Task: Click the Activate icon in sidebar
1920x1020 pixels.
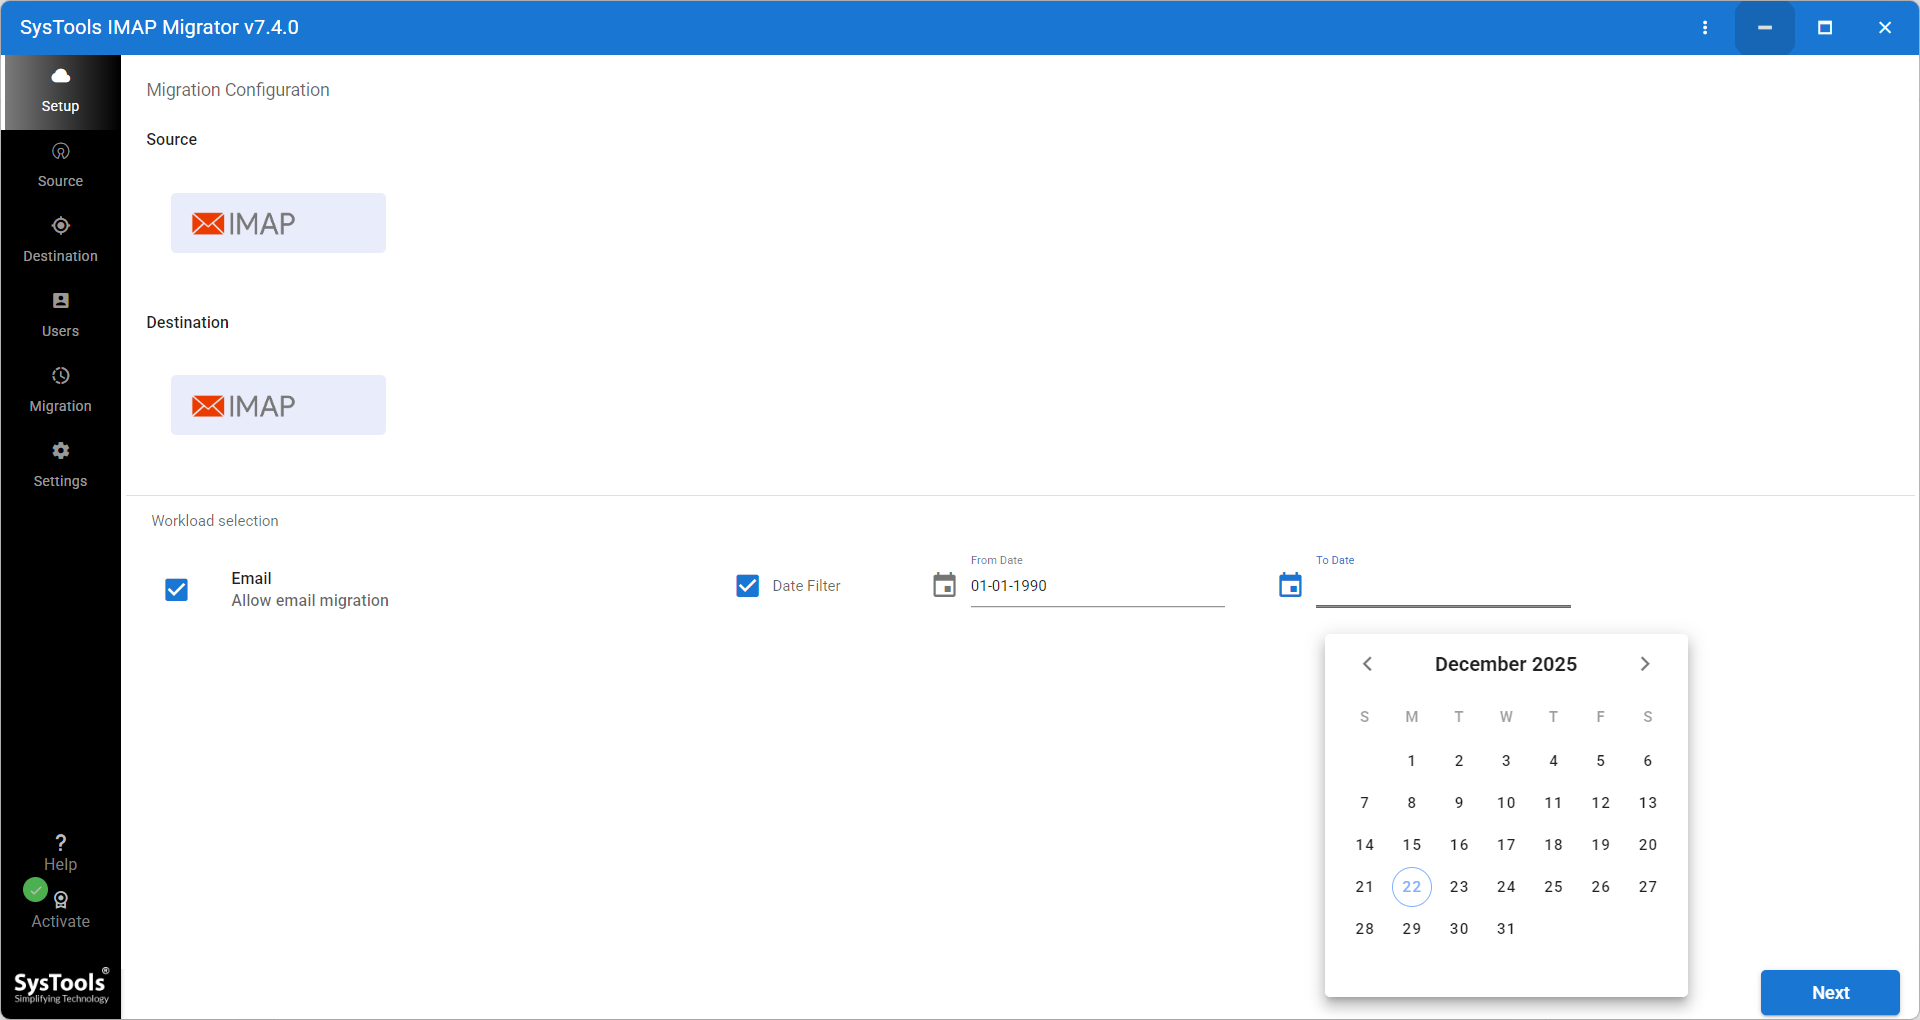Action: coord(60,900)
